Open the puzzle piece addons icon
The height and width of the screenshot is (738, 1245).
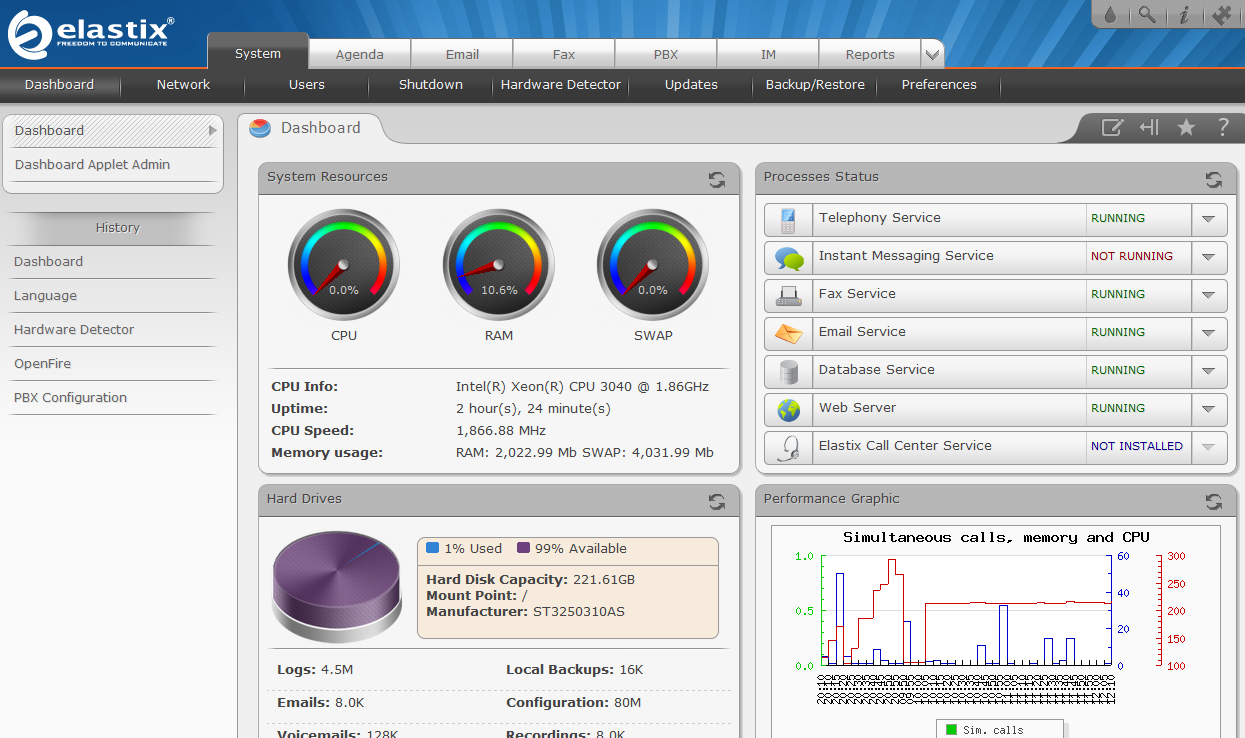[1221, 15]
